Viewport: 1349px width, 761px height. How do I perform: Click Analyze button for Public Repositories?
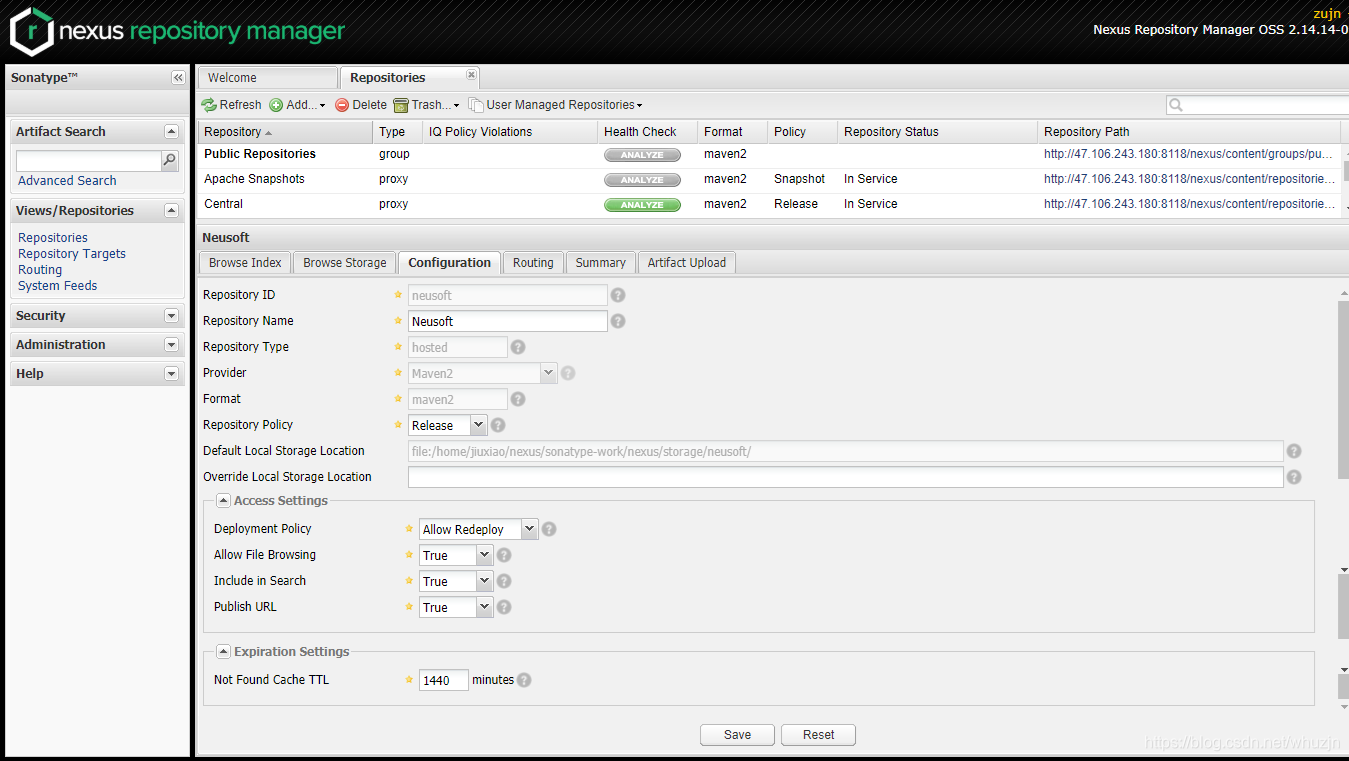642,155
